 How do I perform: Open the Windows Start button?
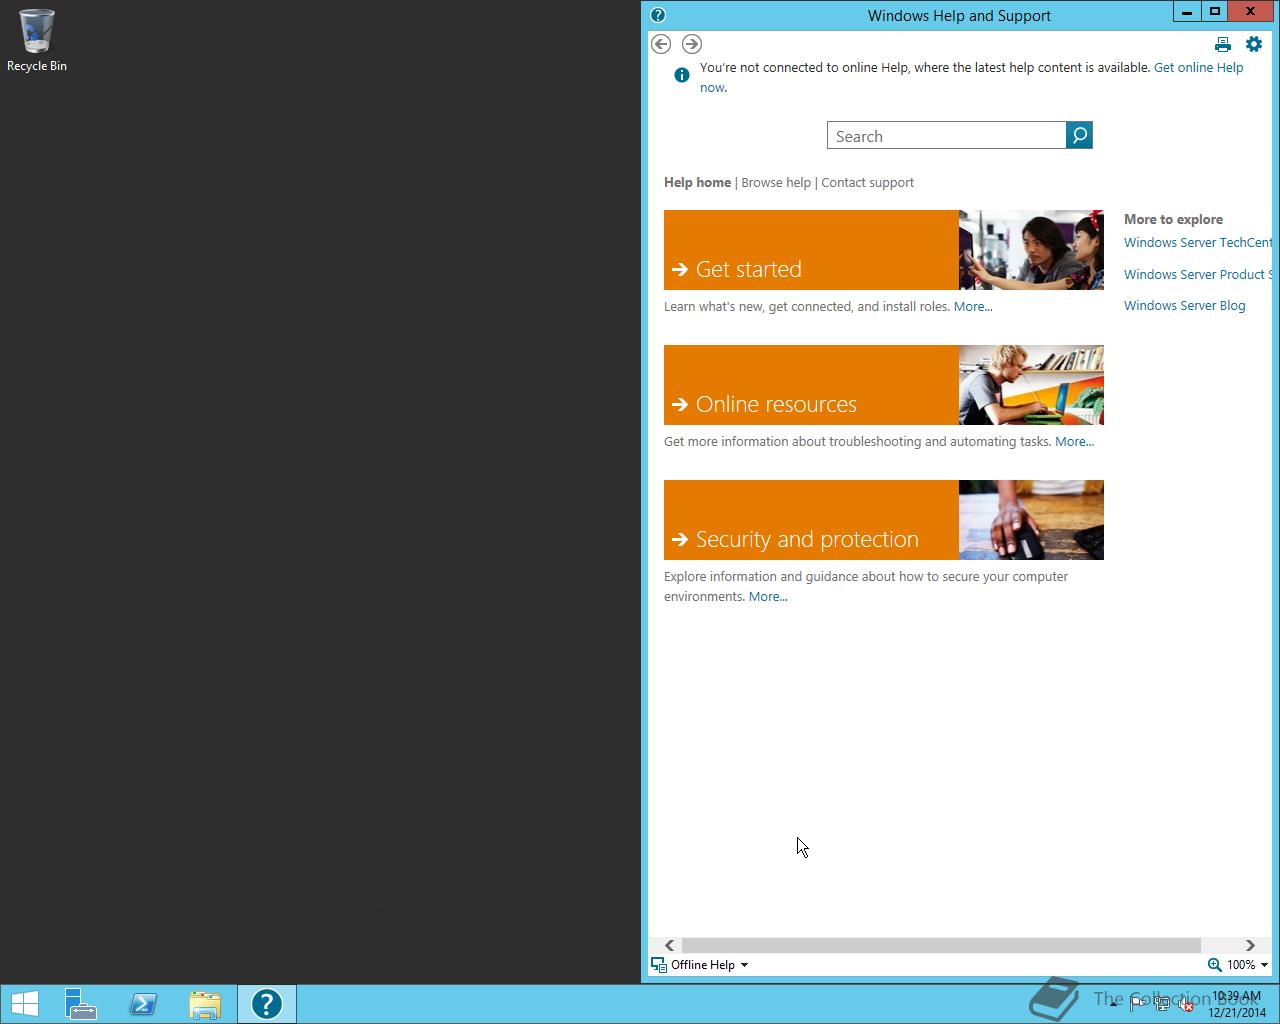point(25,1004)
